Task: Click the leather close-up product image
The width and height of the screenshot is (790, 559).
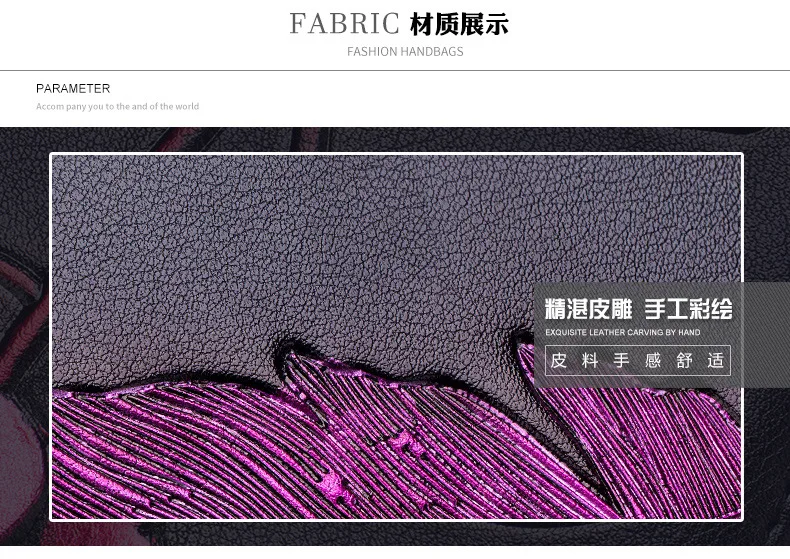Action: tap(397, 336)
